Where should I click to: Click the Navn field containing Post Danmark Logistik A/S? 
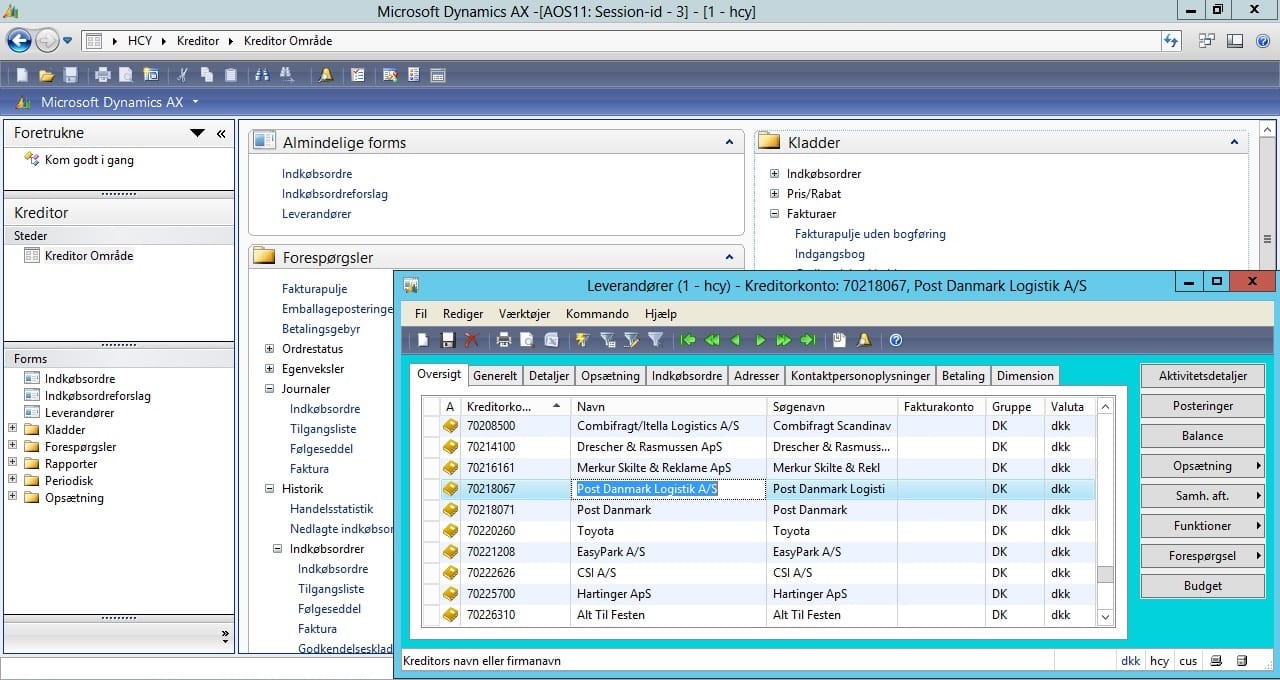pos(668,489)
